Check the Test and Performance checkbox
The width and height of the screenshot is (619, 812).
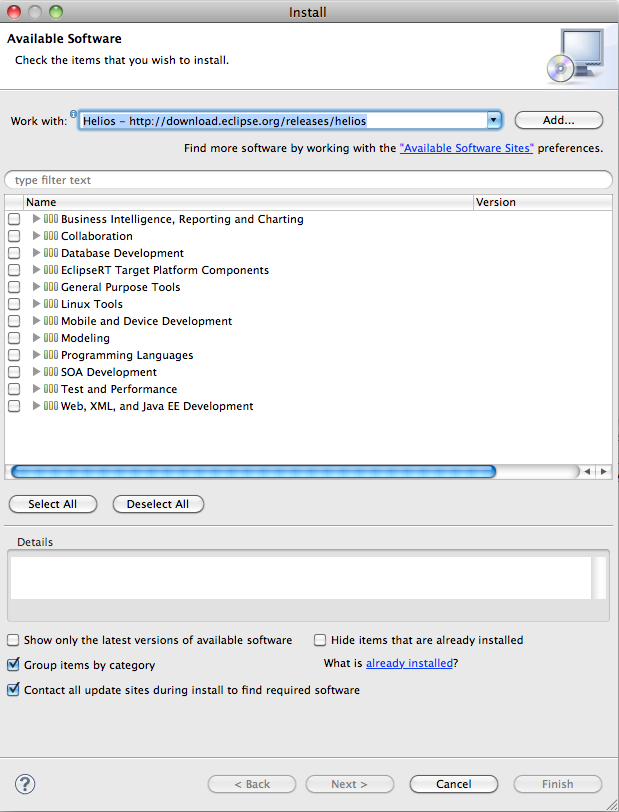(14, 389)
